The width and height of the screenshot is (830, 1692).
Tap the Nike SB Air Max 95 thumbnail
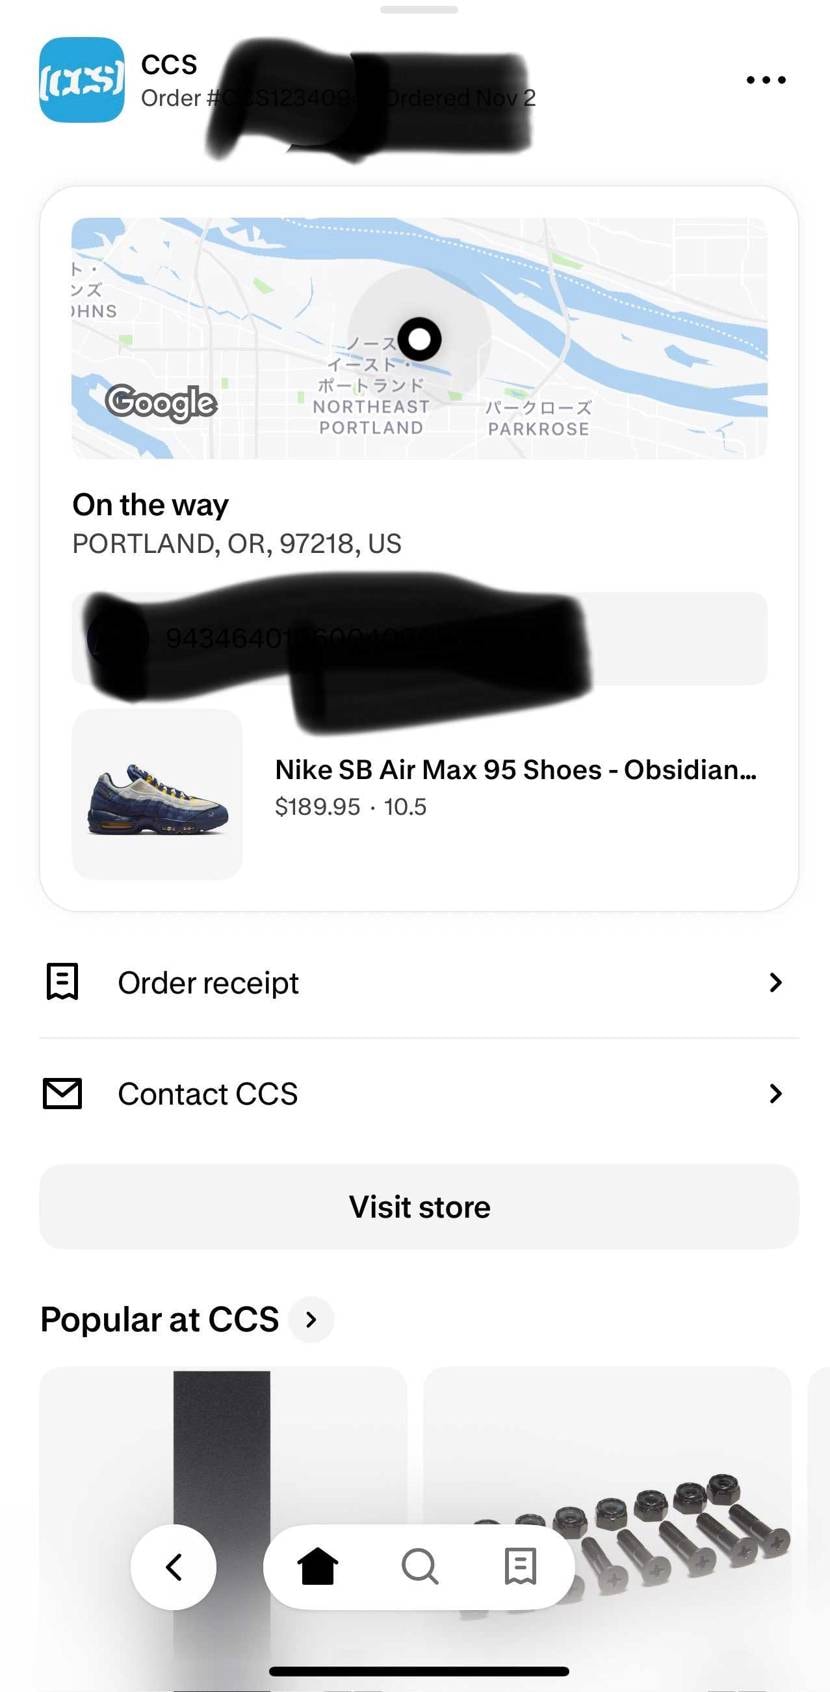157,795
